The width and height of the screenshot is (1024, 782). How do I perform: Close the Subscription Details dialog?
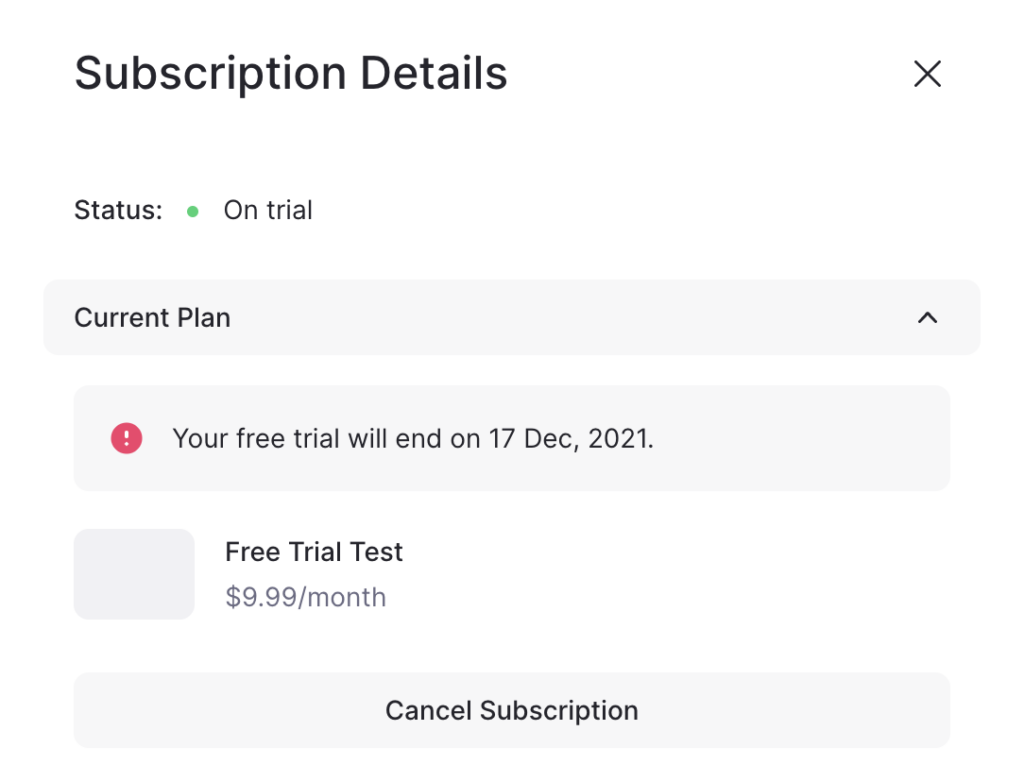point(927,73)
